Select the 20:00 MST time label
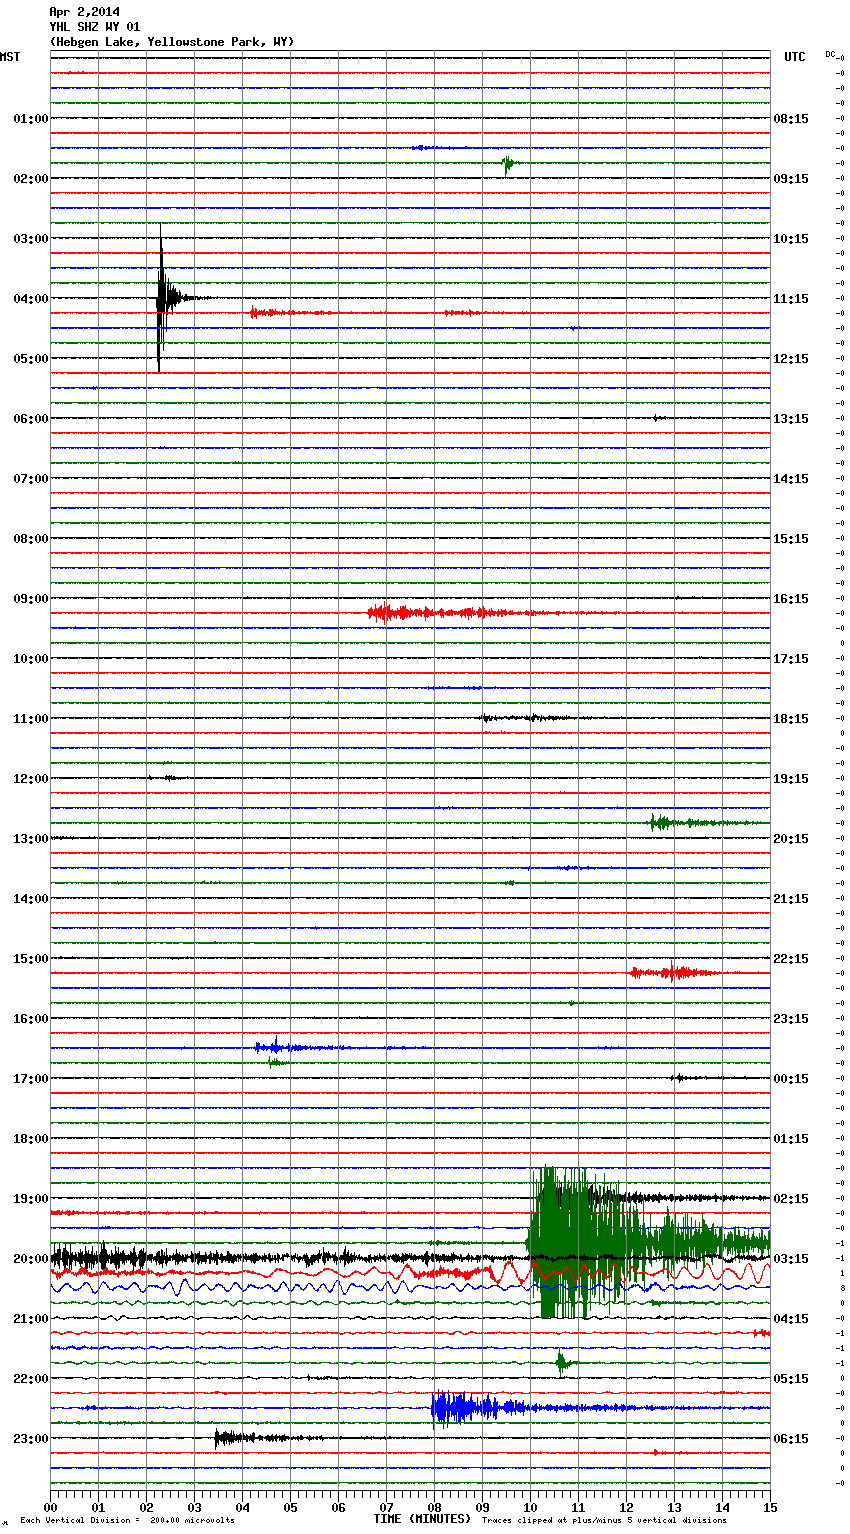Screen dimensions: 850x1534 click(x=30, y=1259)
